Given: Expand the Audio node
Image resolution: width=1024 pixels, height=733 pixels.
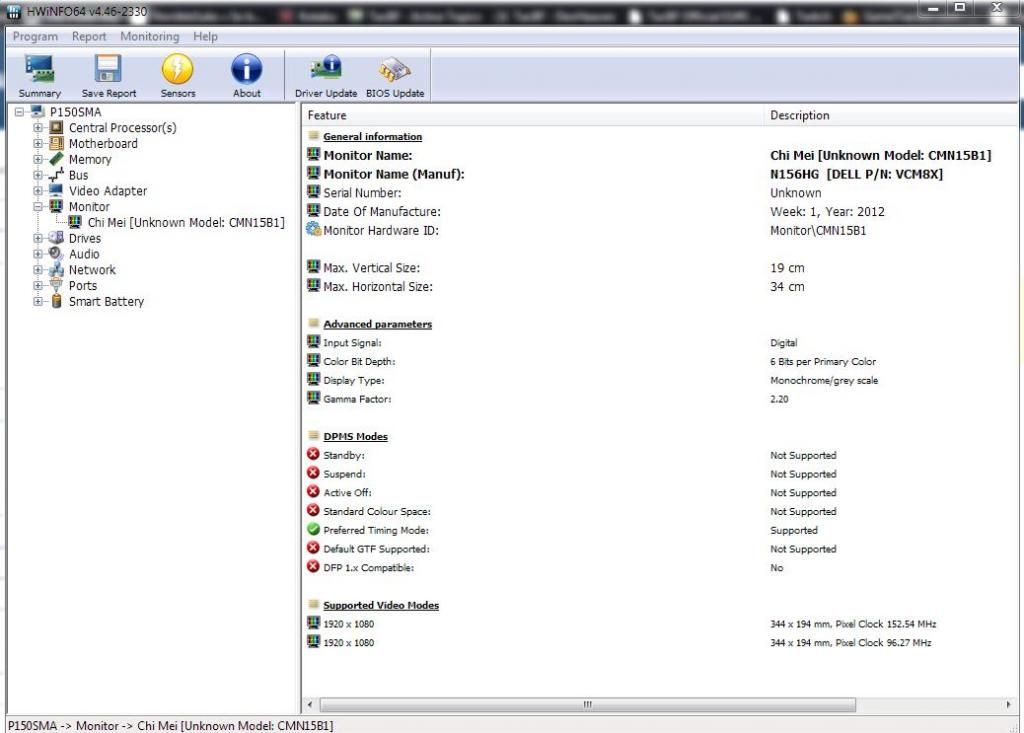Looking at the screenshot, I should (39, 254).
